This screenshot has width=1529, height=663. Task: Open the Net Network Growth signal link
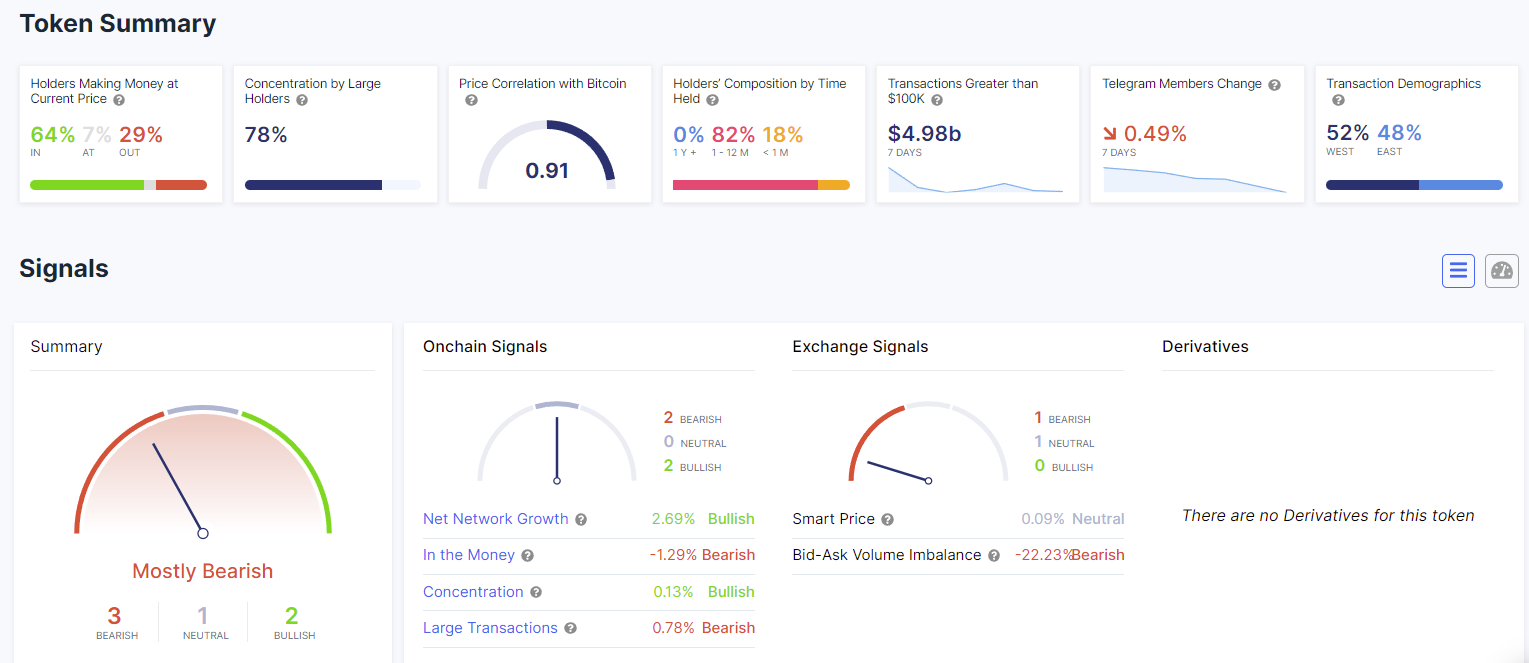click(496, 519)
